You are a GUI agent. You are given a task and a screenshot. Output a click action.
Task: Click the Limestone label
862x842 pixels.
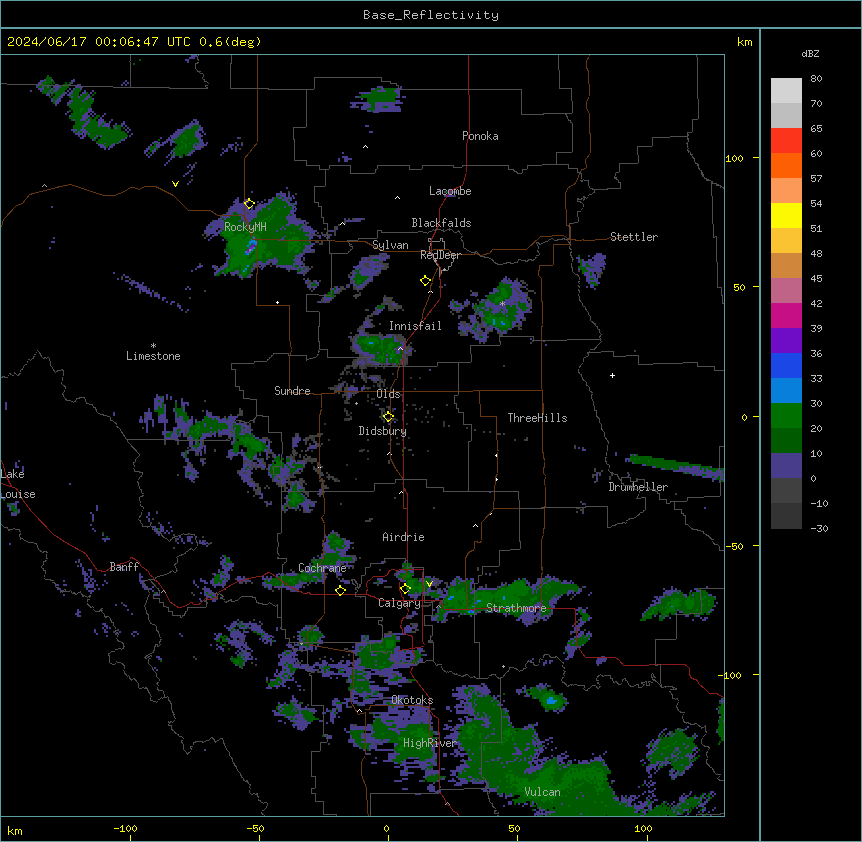tap(153, 356)
